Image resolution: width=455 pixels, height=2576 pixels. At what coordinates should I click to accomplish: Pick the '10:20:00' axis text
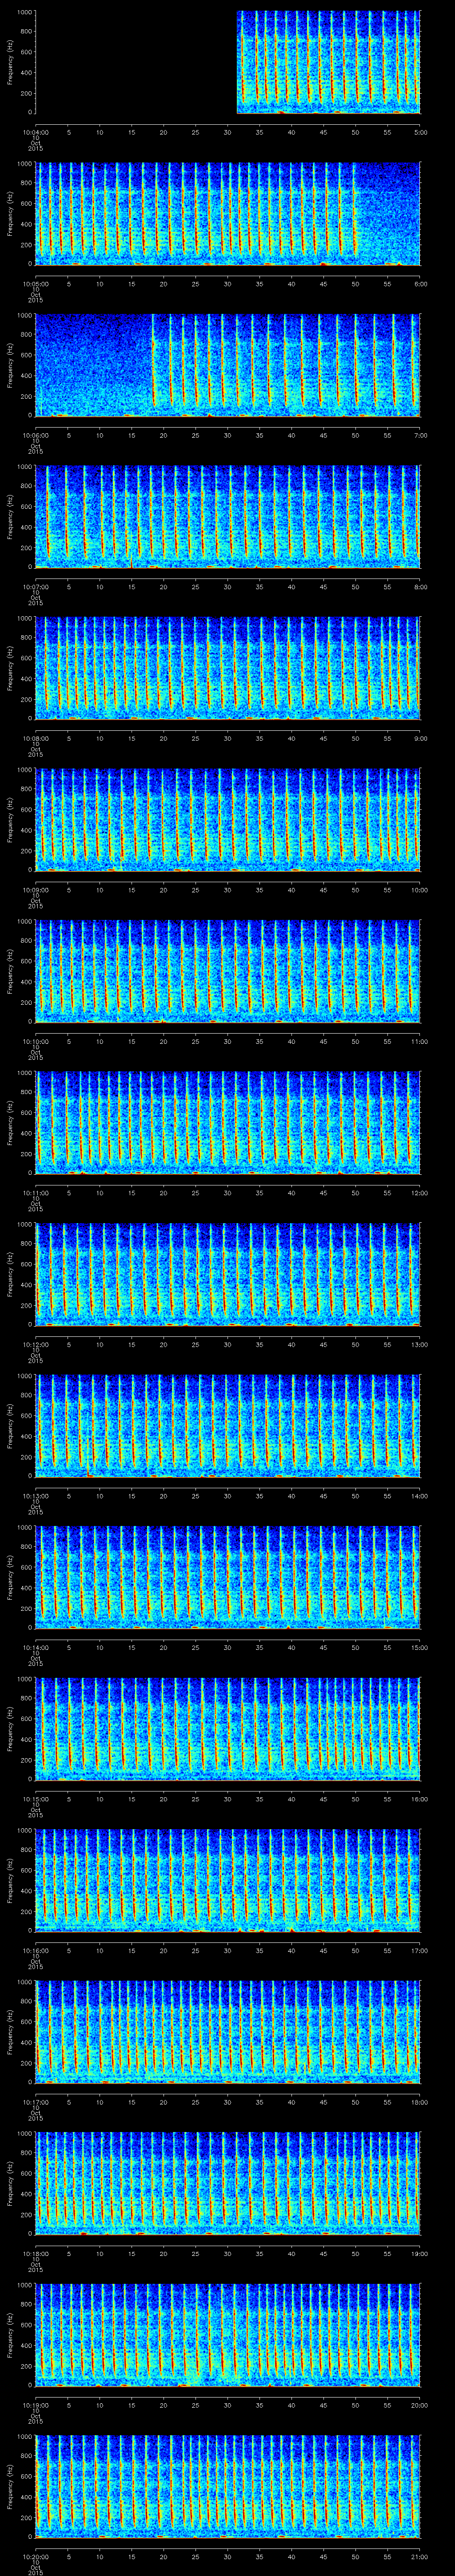click(36, 2556)
